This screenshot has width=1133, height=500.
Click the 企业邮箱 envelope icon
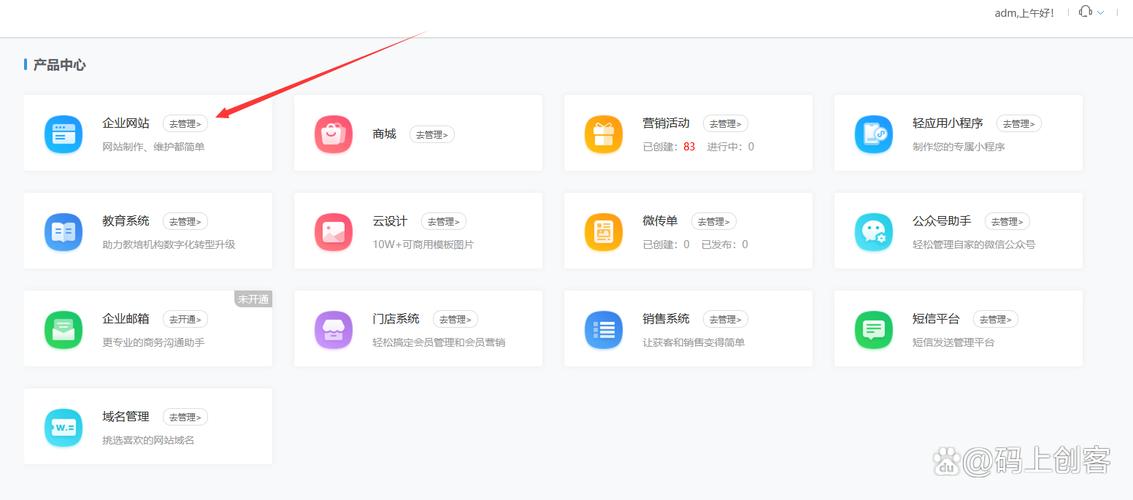(x=64, y=329)
